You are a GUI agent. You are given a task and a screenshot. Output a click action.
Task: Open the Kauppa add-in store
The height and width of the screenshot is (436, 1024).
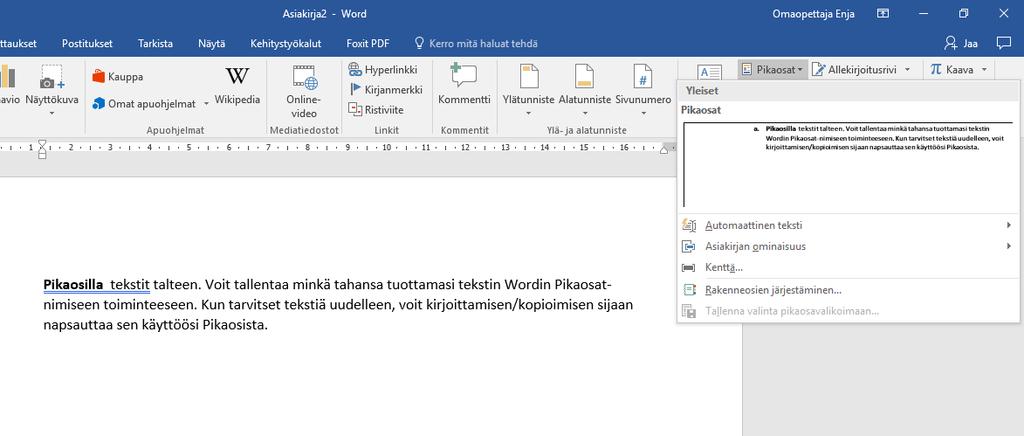118,76
